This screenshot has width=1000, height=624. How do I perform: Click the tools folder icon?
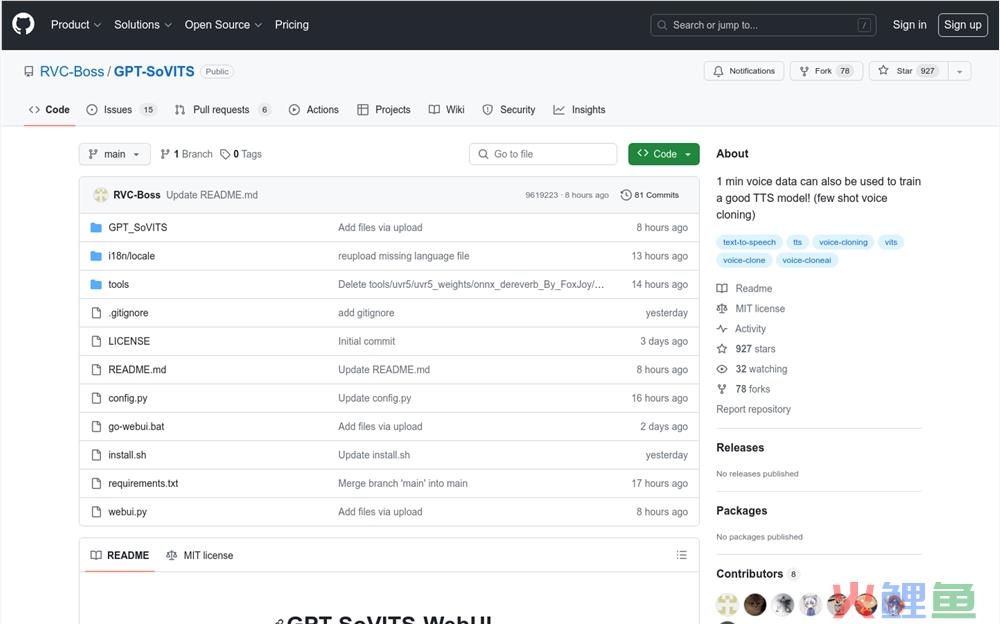click(x=96, y=285)
